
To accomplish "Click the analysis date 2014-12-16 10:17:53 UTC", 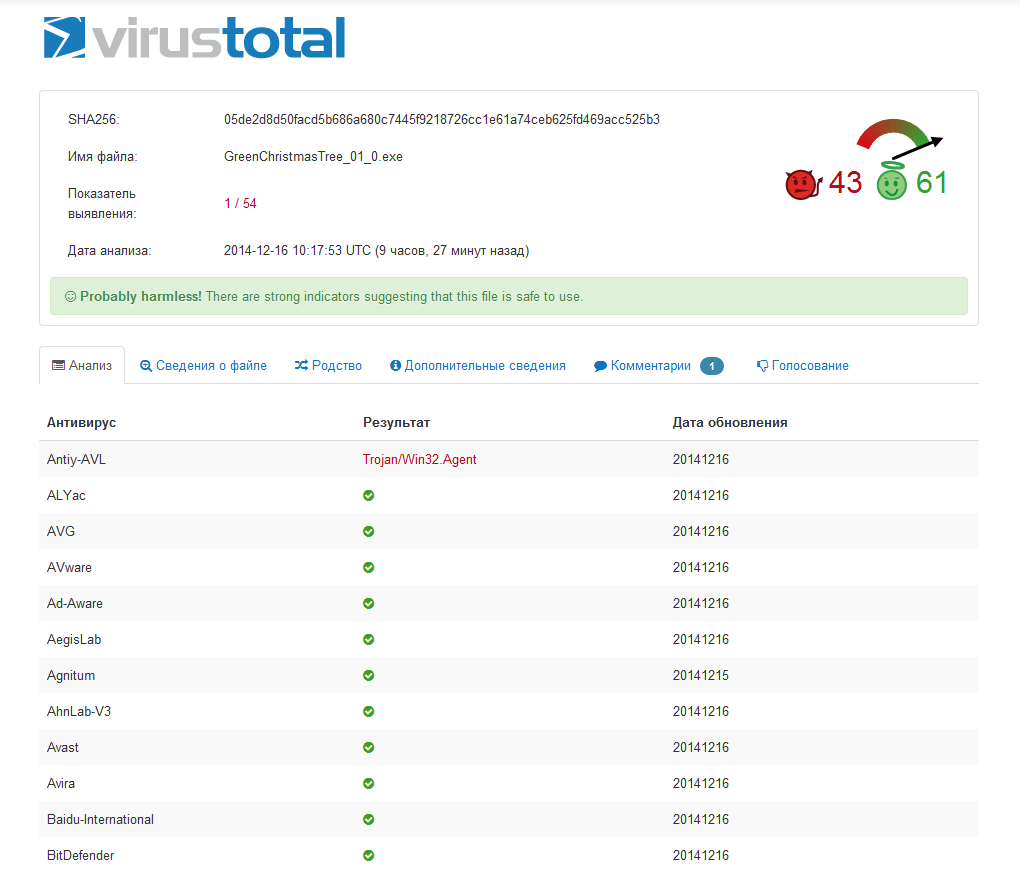I will click(297, 251).
